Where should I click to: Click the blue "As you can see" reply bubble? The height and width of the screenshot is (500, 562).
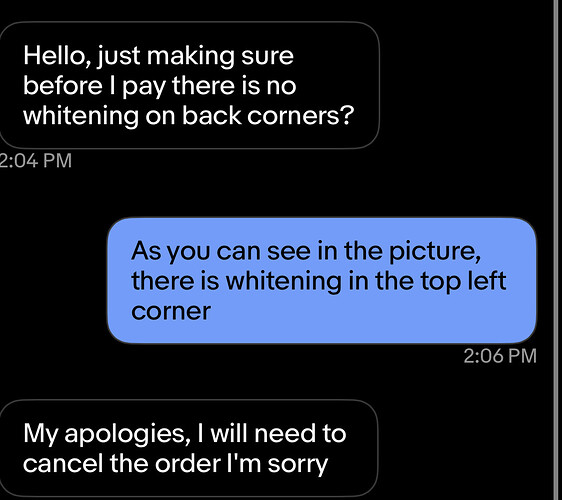(322, 280)
